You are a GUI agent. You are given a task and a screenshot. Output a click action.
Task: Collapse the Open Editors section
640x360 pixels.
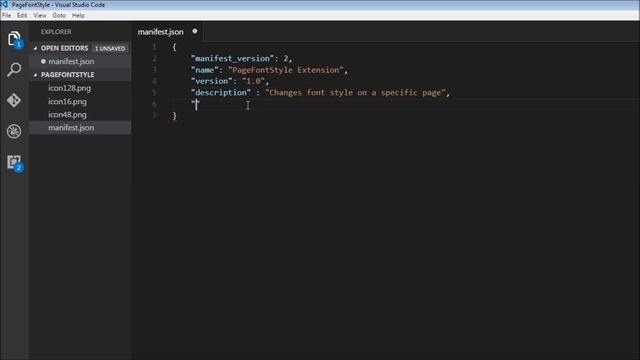pos(35,48)
